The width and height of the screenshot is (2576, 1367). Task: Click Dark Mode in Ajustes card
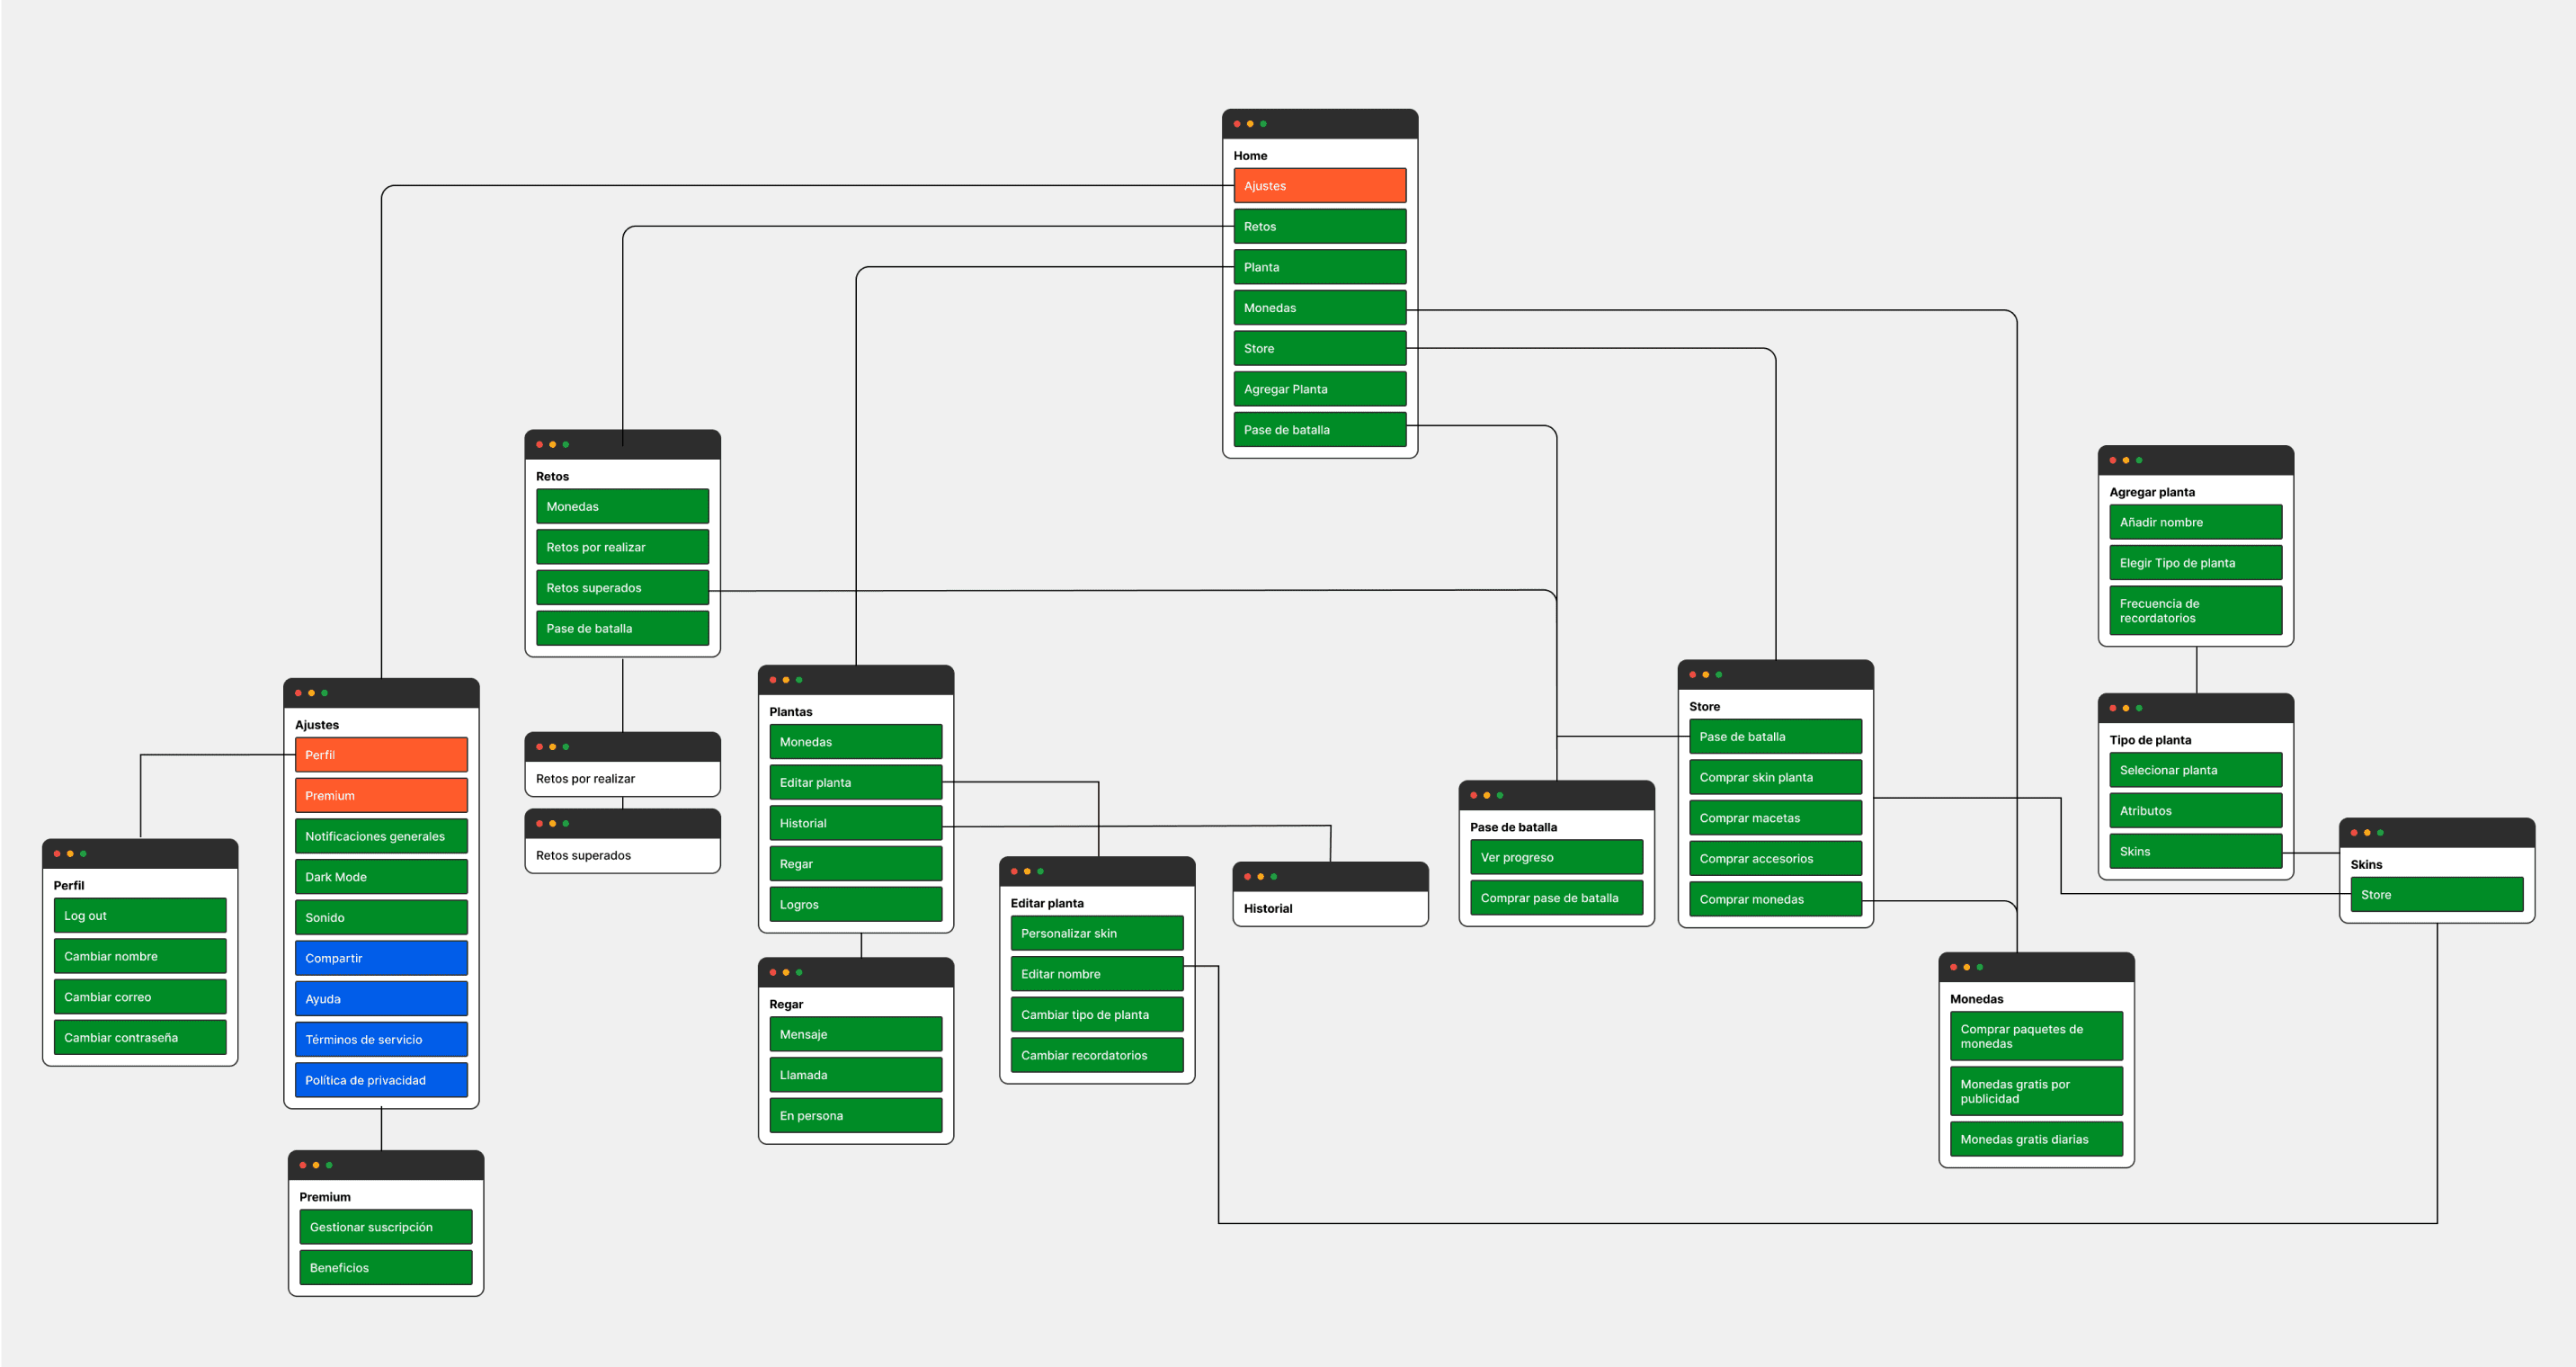pyautogui.click(x=381, y=877)
